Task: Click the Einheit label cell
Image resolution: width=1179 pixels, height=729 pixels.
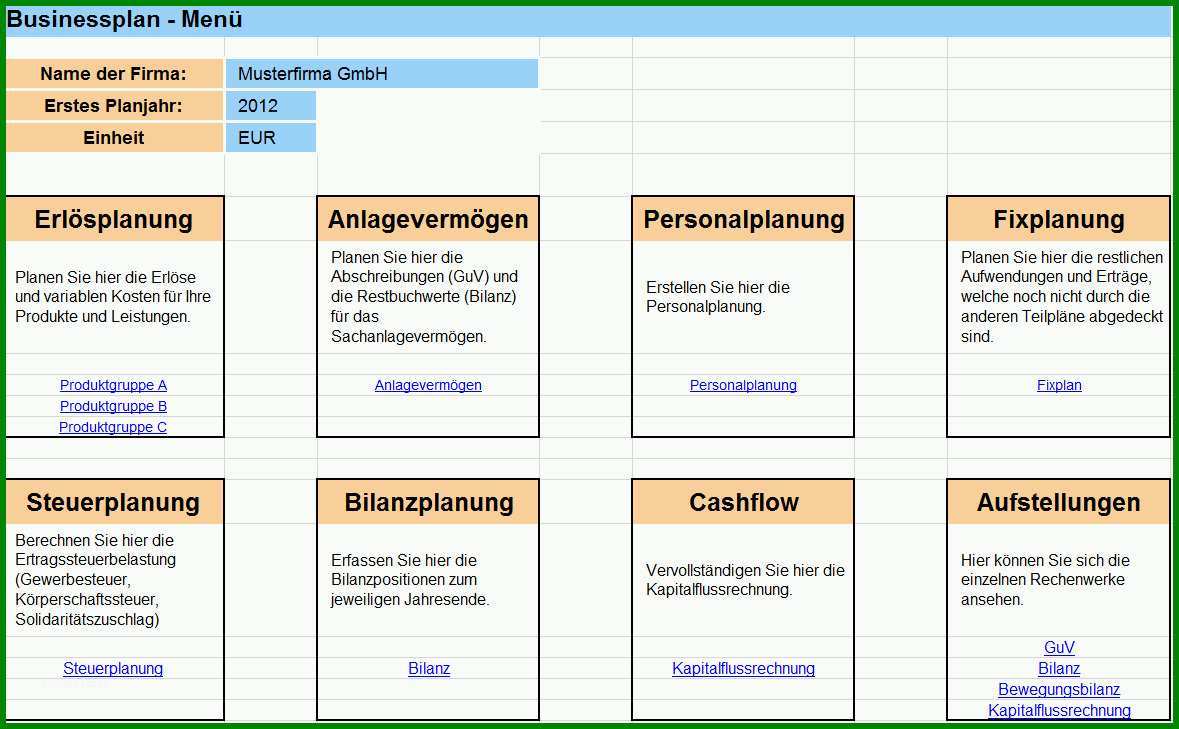Action: coord(114,138)
